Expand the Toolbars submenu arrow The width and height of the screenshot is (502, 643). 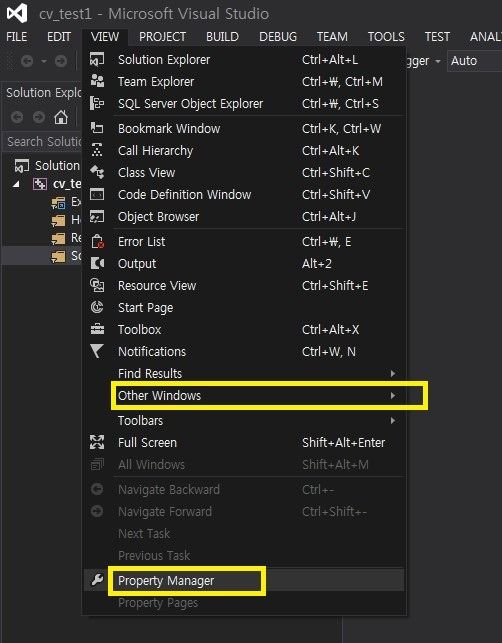pos(392,420)
